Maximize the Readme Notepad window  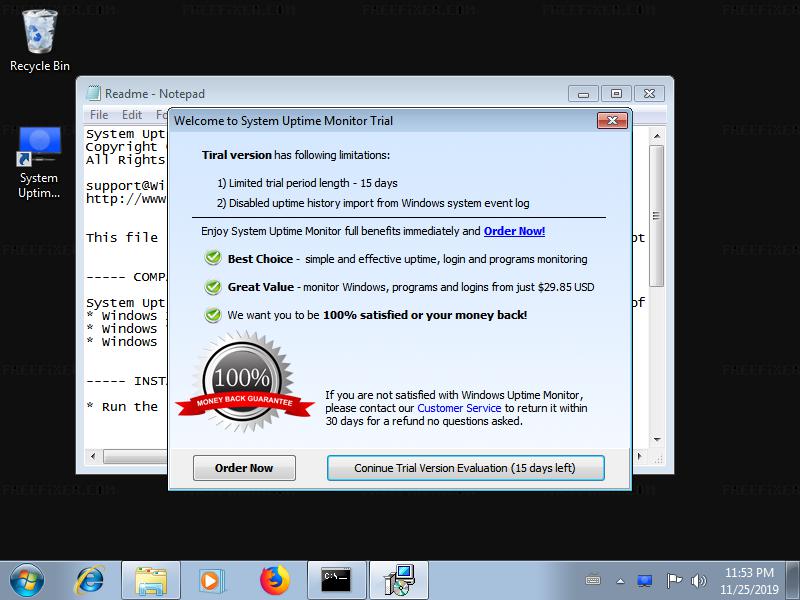pyautogui.click(x=616, y=94)
